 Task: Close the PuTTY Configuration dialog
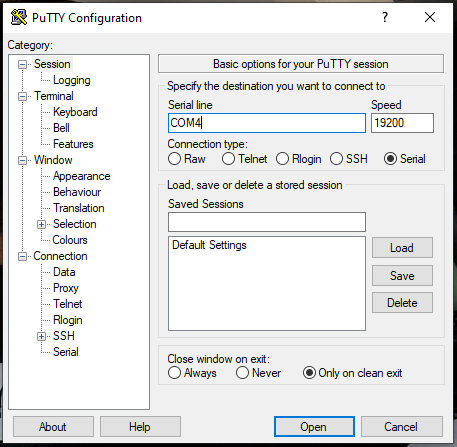coord(430,17)
